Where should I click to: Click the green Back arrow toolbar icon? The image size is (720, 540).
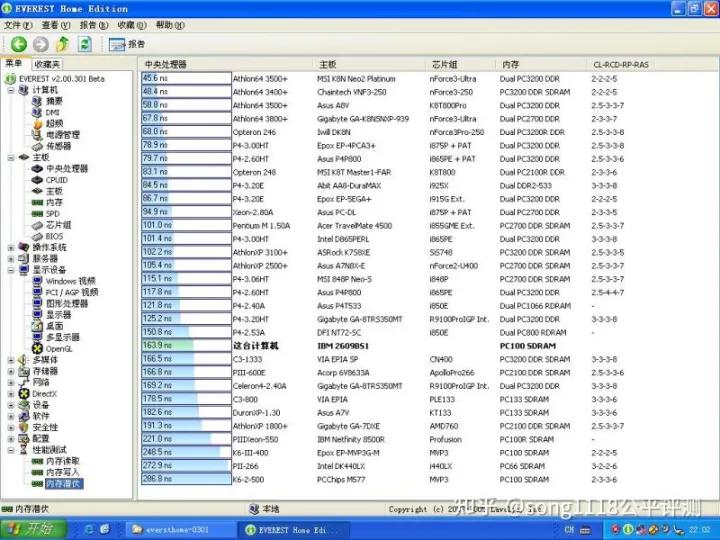tap(18, 44)
